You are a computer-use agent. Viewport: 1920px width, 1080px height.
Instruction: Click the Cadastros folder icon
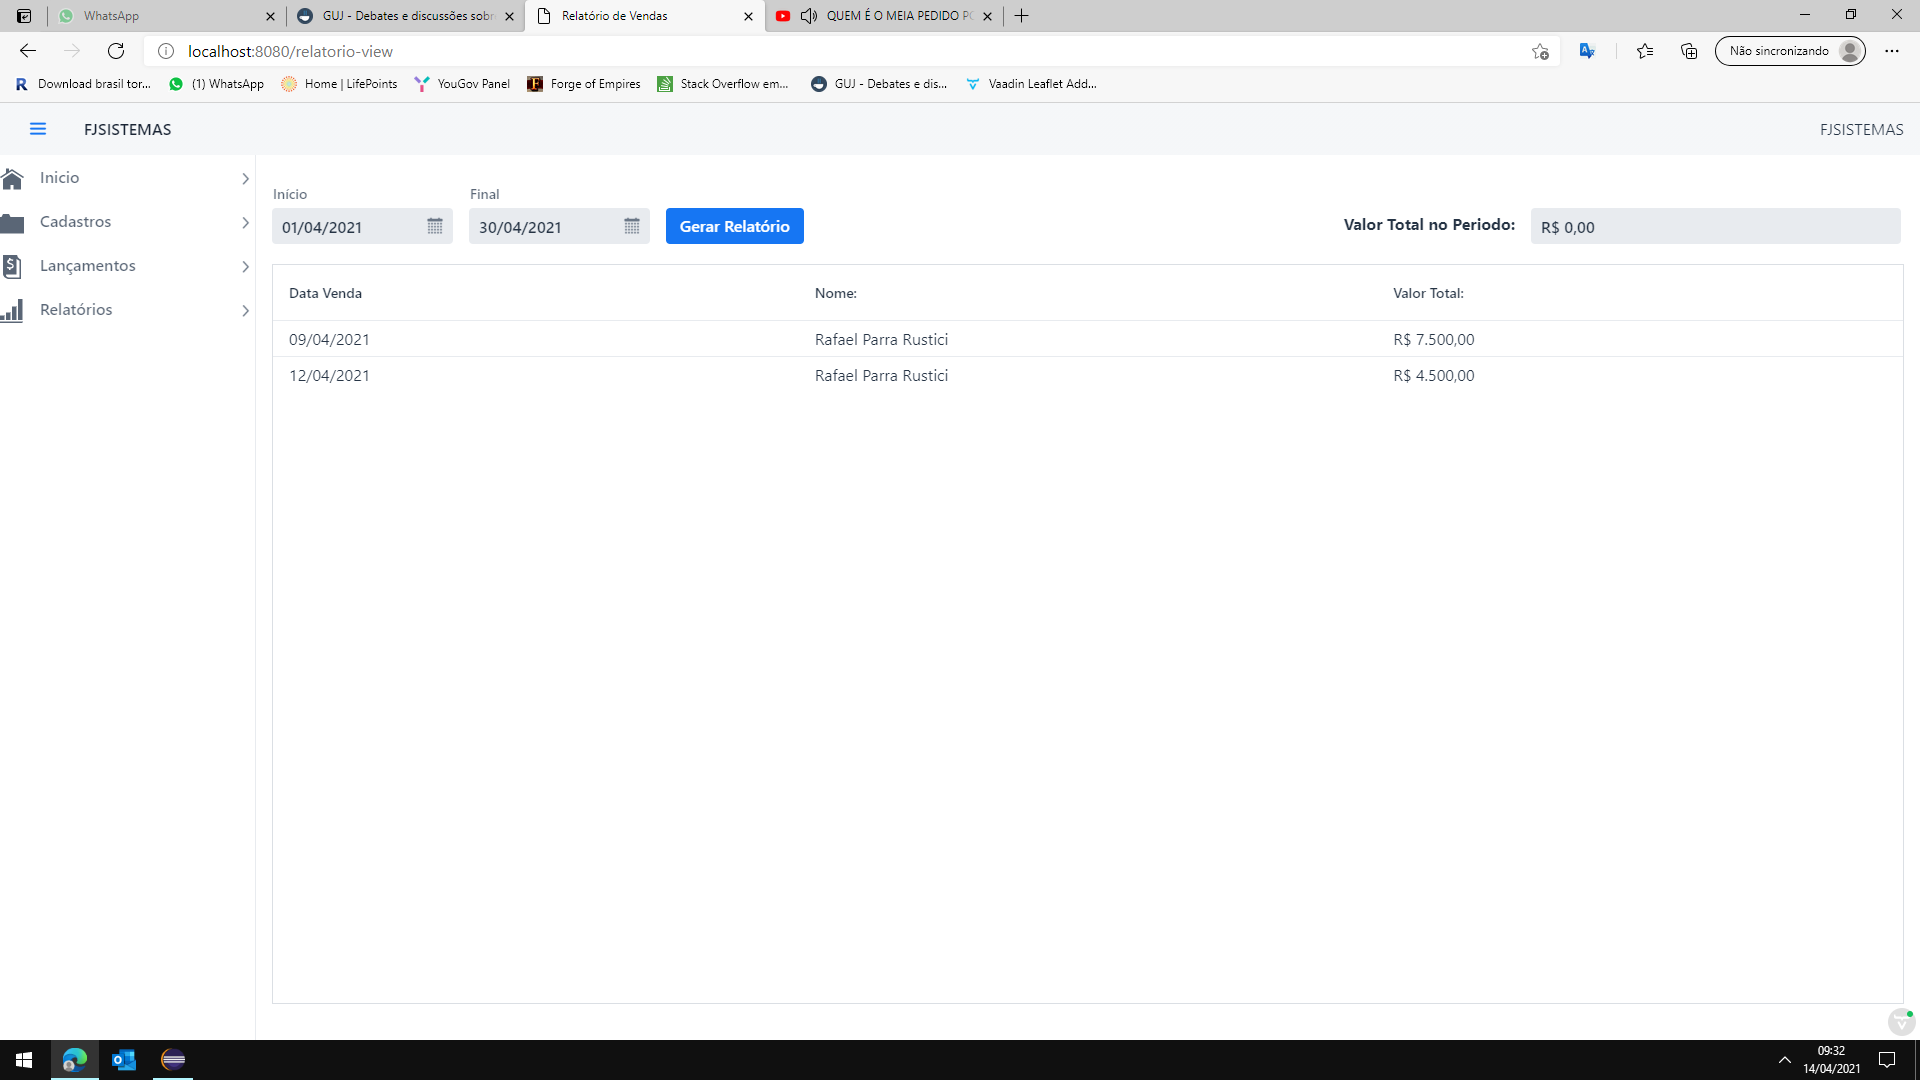tap(12, 223)
